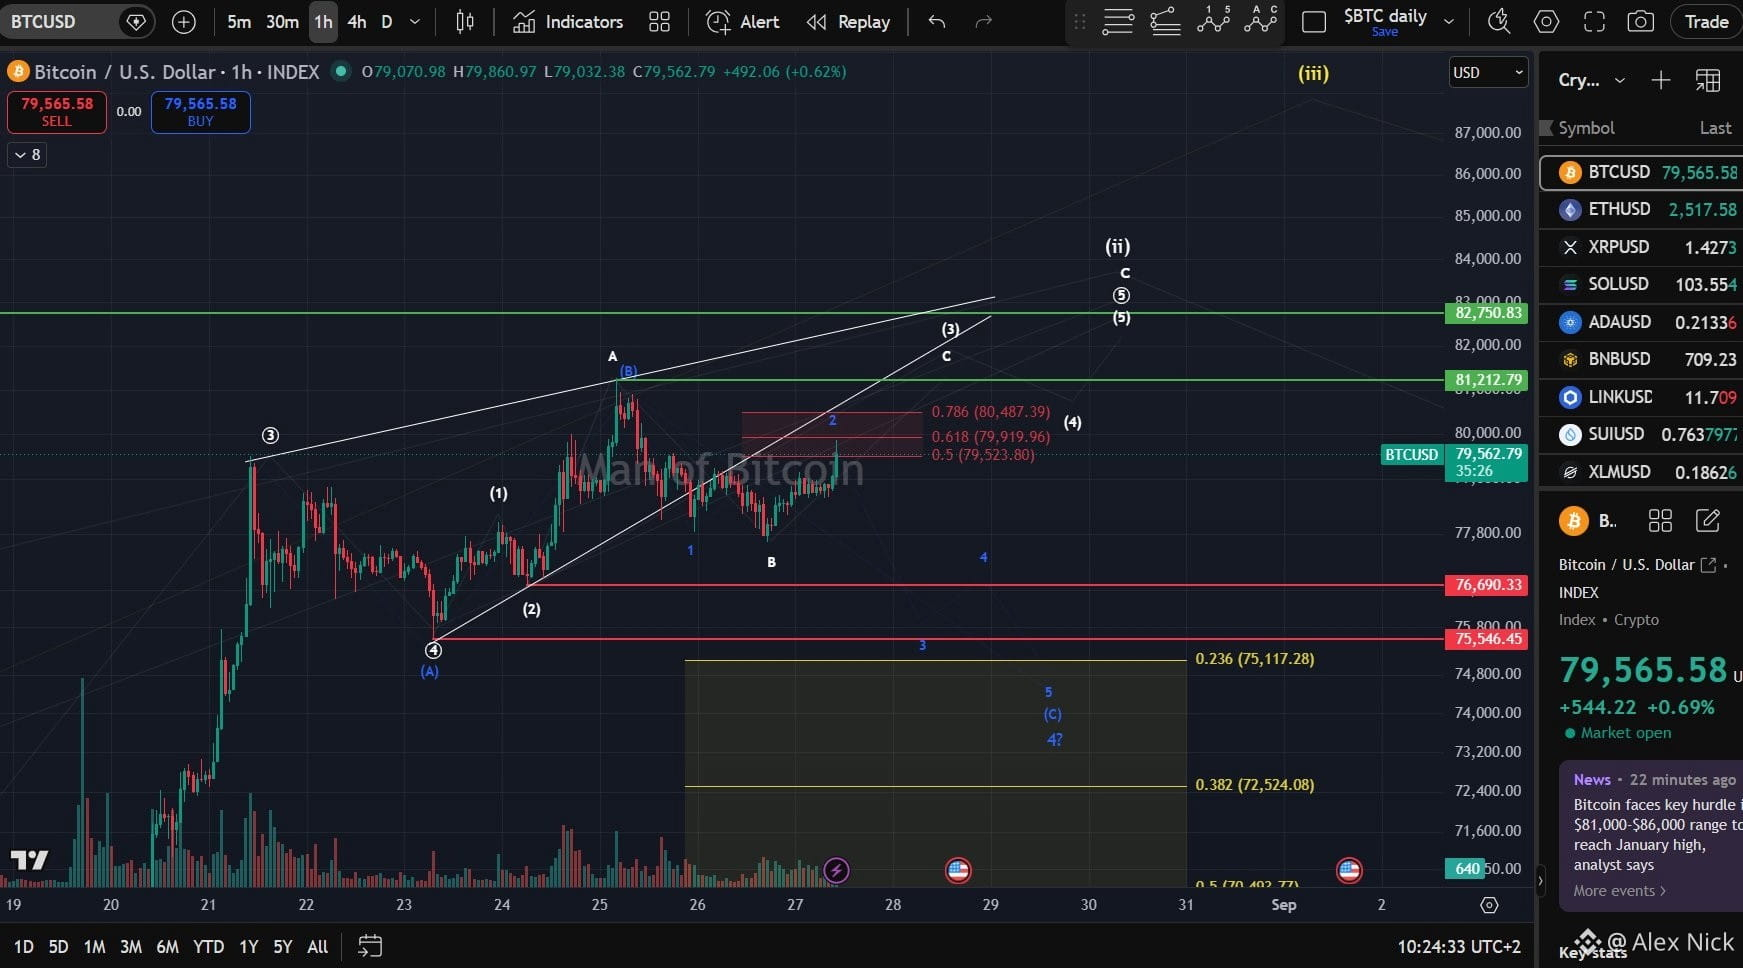Open the go to date calendar icon
Screen dimensions: 1743x968
click(370, 946)
